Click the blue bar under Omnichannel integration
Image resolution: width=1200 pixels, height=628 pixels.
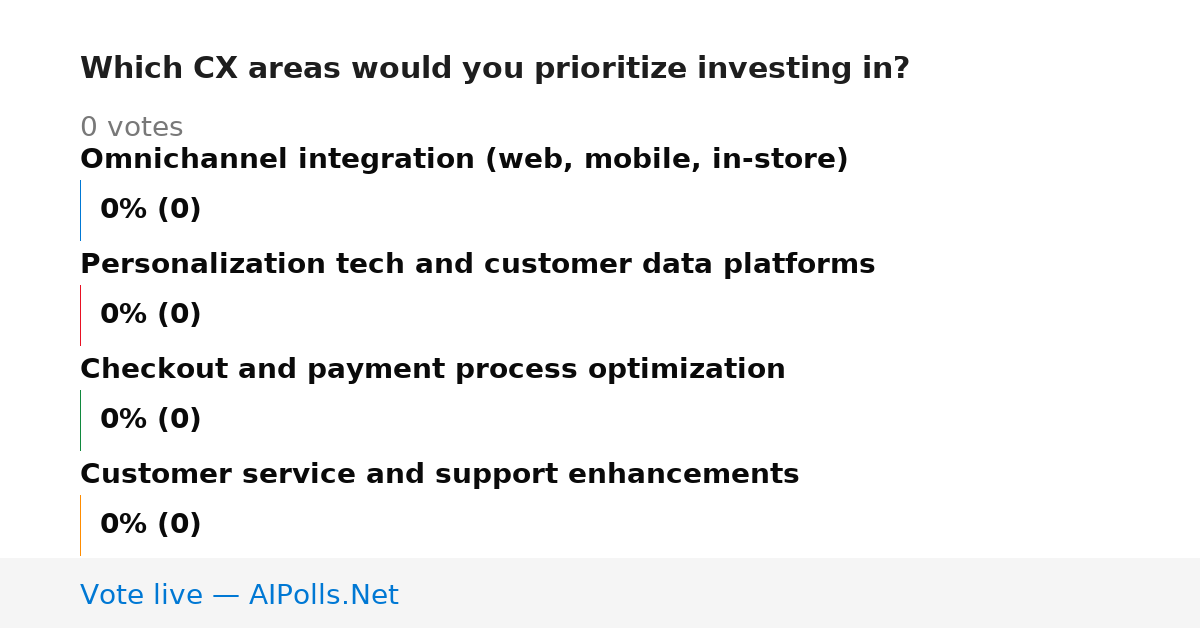tap(80, 210)
